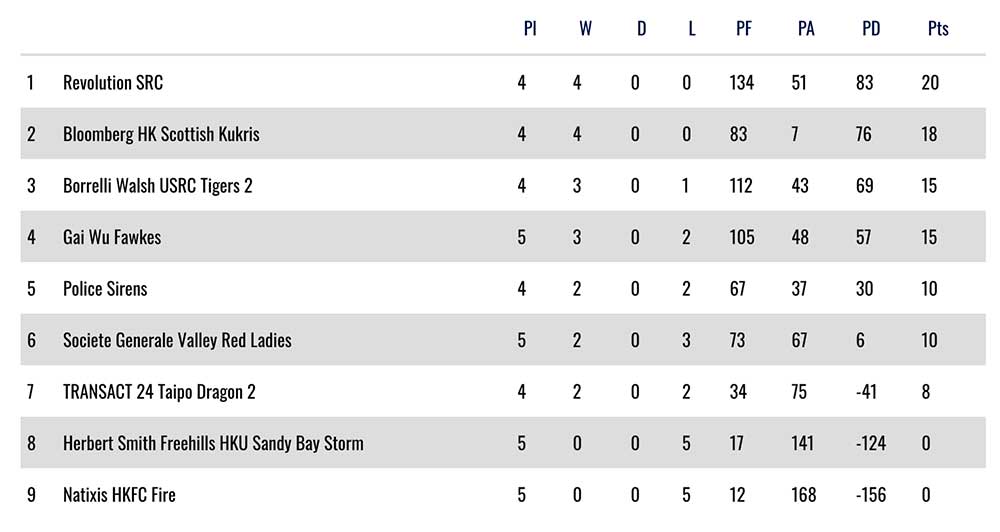The image size is (1000, 532).
Task: Click the W wins column header
Action: [x=585, y=29]
